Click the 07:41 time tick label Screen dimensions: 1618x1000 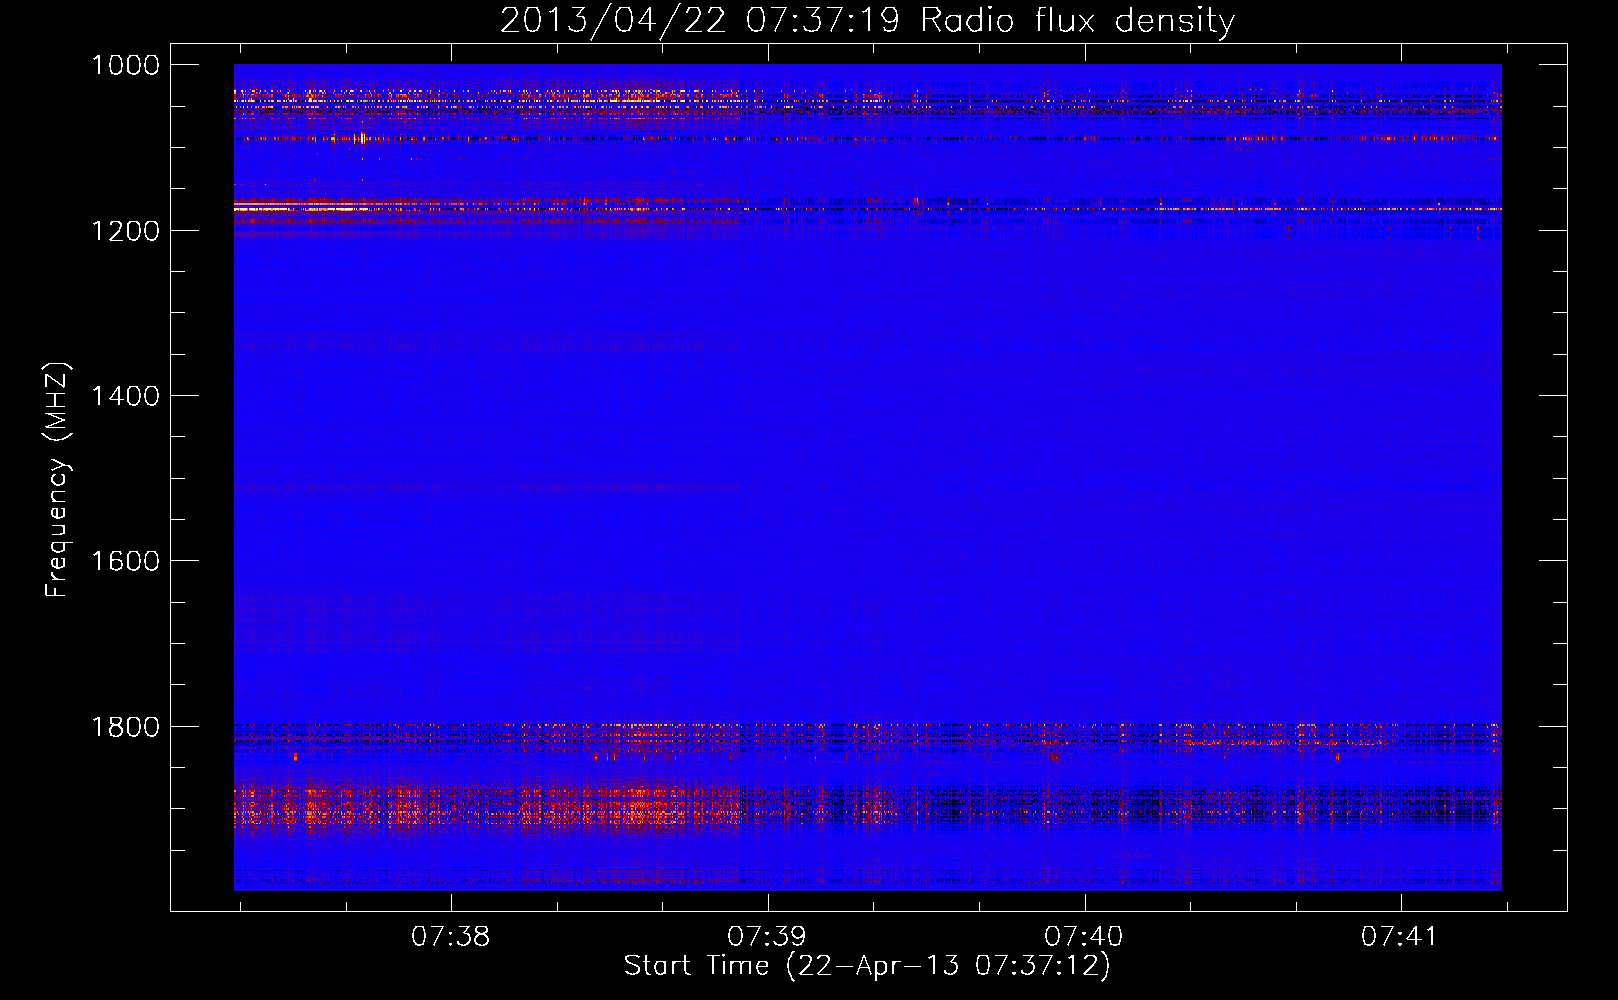pos(1400,937)
